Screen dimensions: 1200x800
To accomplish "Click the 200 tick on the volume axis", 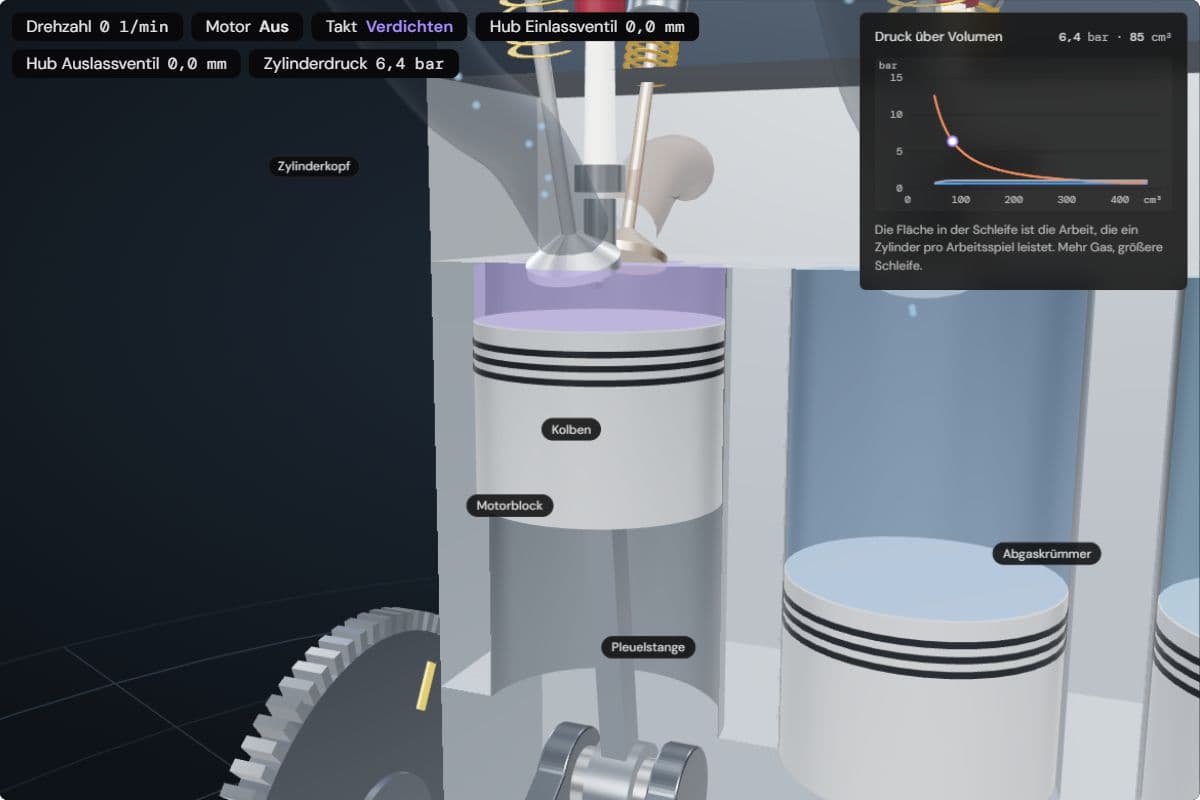I will click(x=1014, y=200).
